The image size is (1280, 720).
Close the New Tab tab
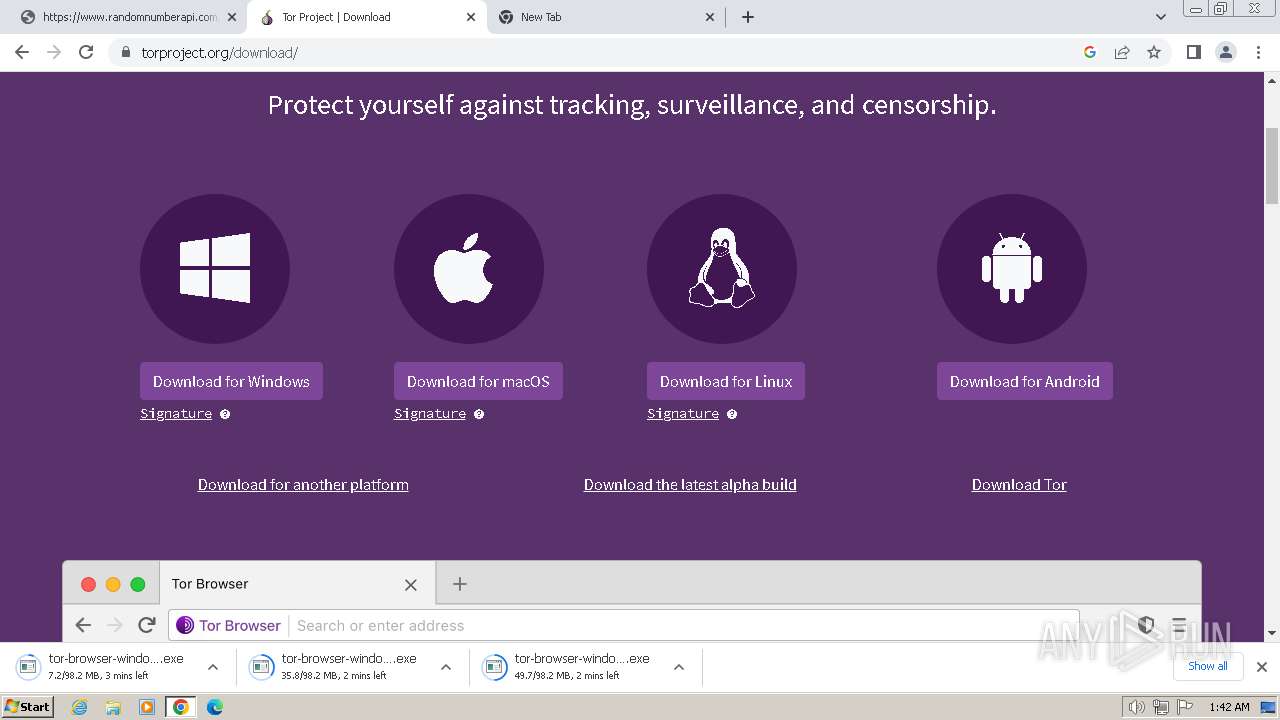click(x=710, y=17)
